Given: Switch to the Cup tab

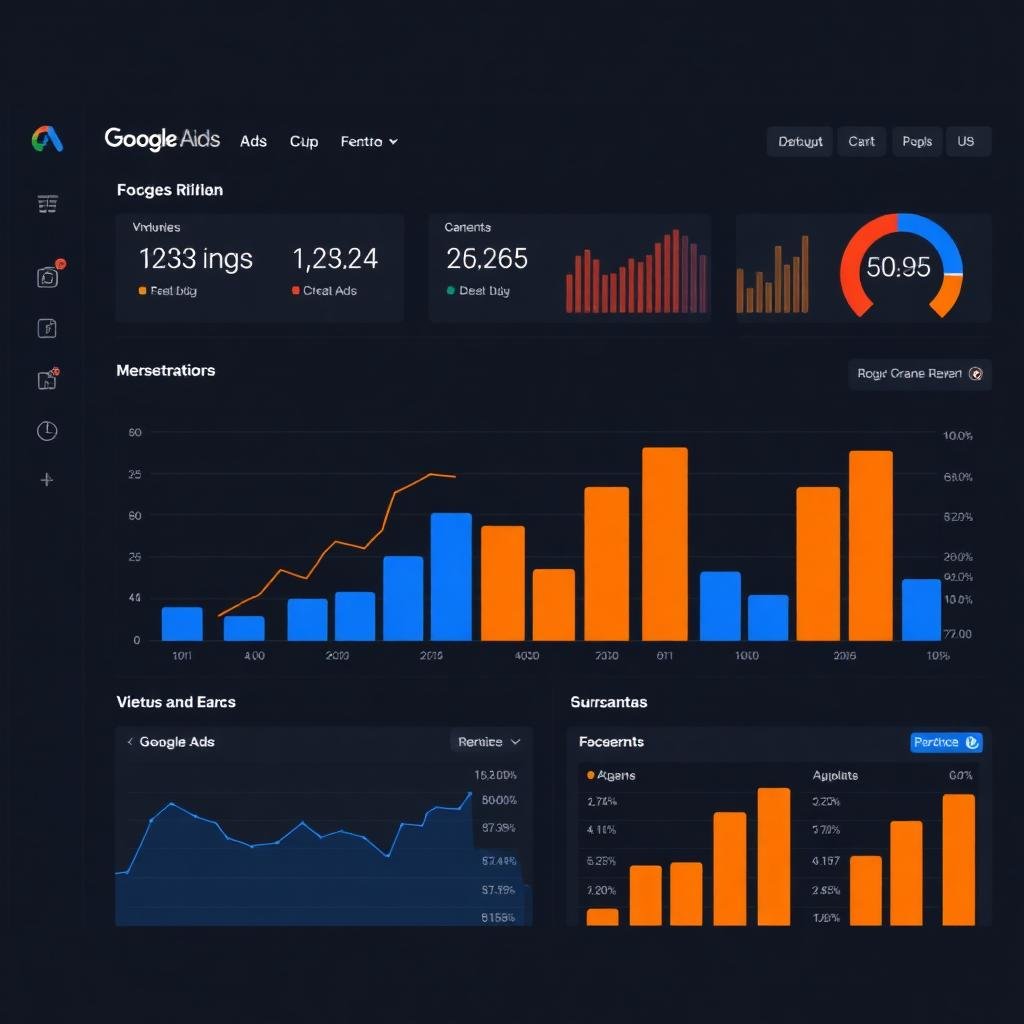Looking at the screenshot, I should click(304, 141).
